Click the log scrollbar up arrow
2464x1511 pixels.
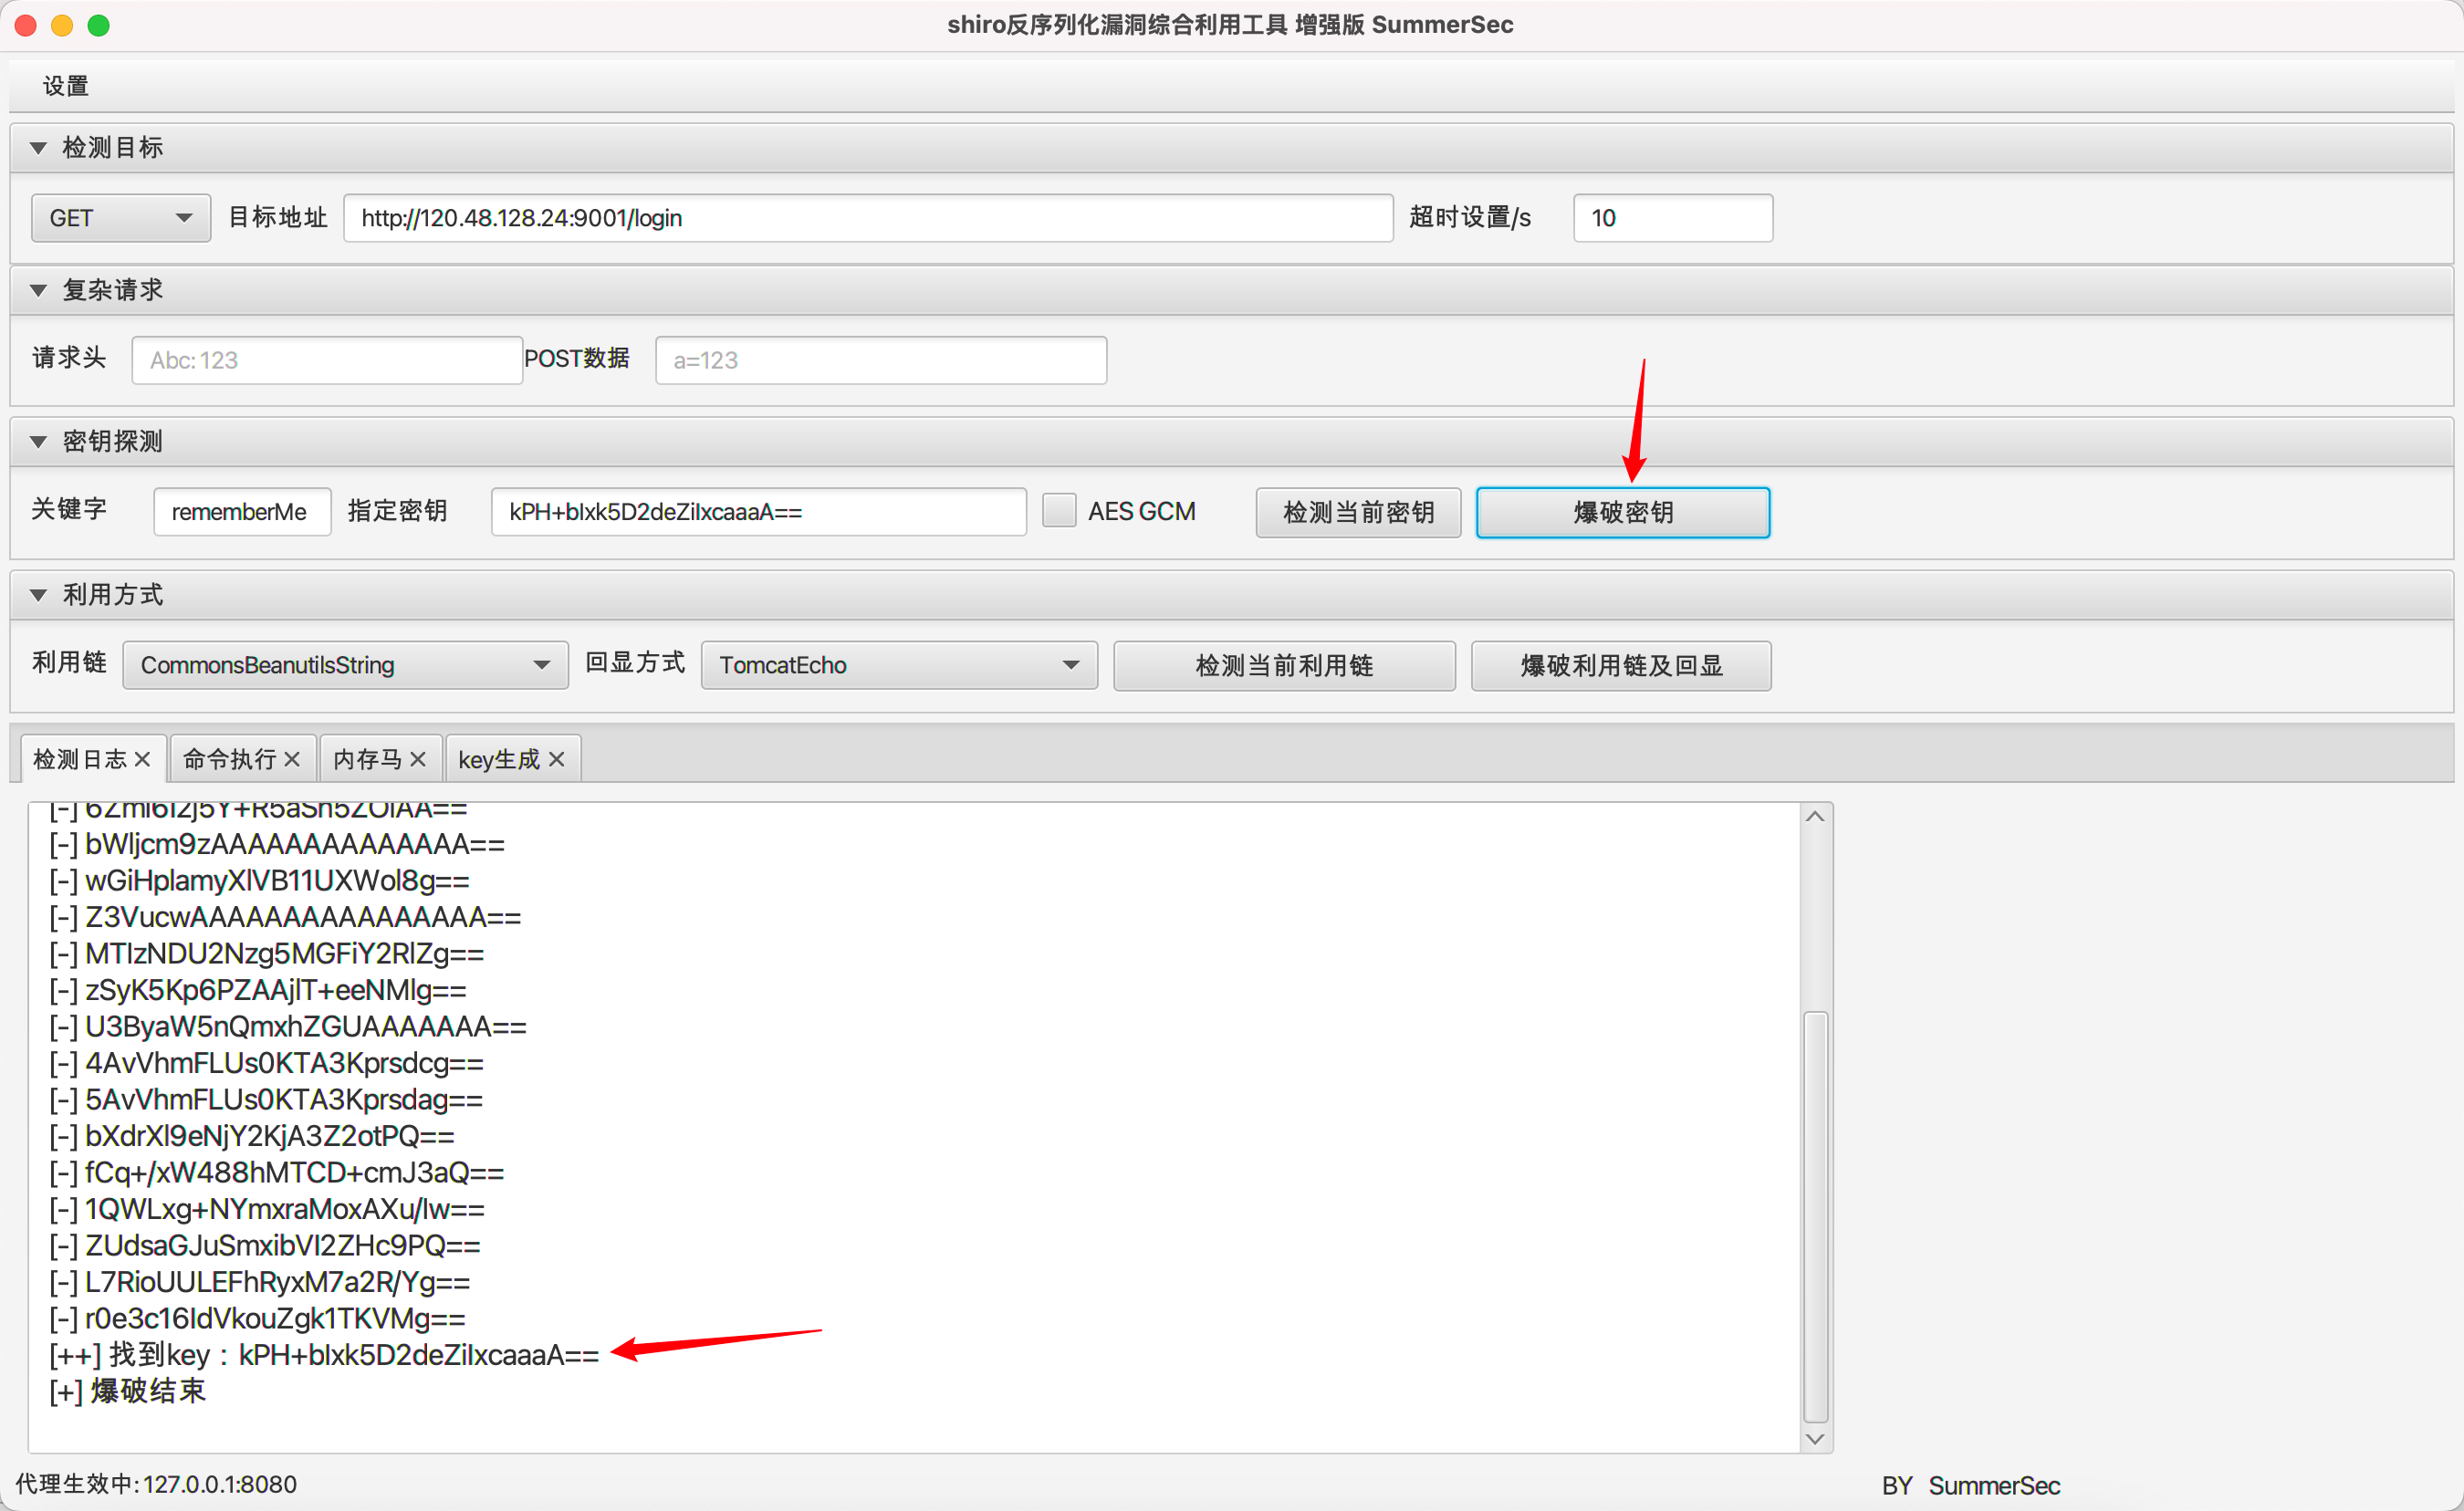click(1816, 817)
